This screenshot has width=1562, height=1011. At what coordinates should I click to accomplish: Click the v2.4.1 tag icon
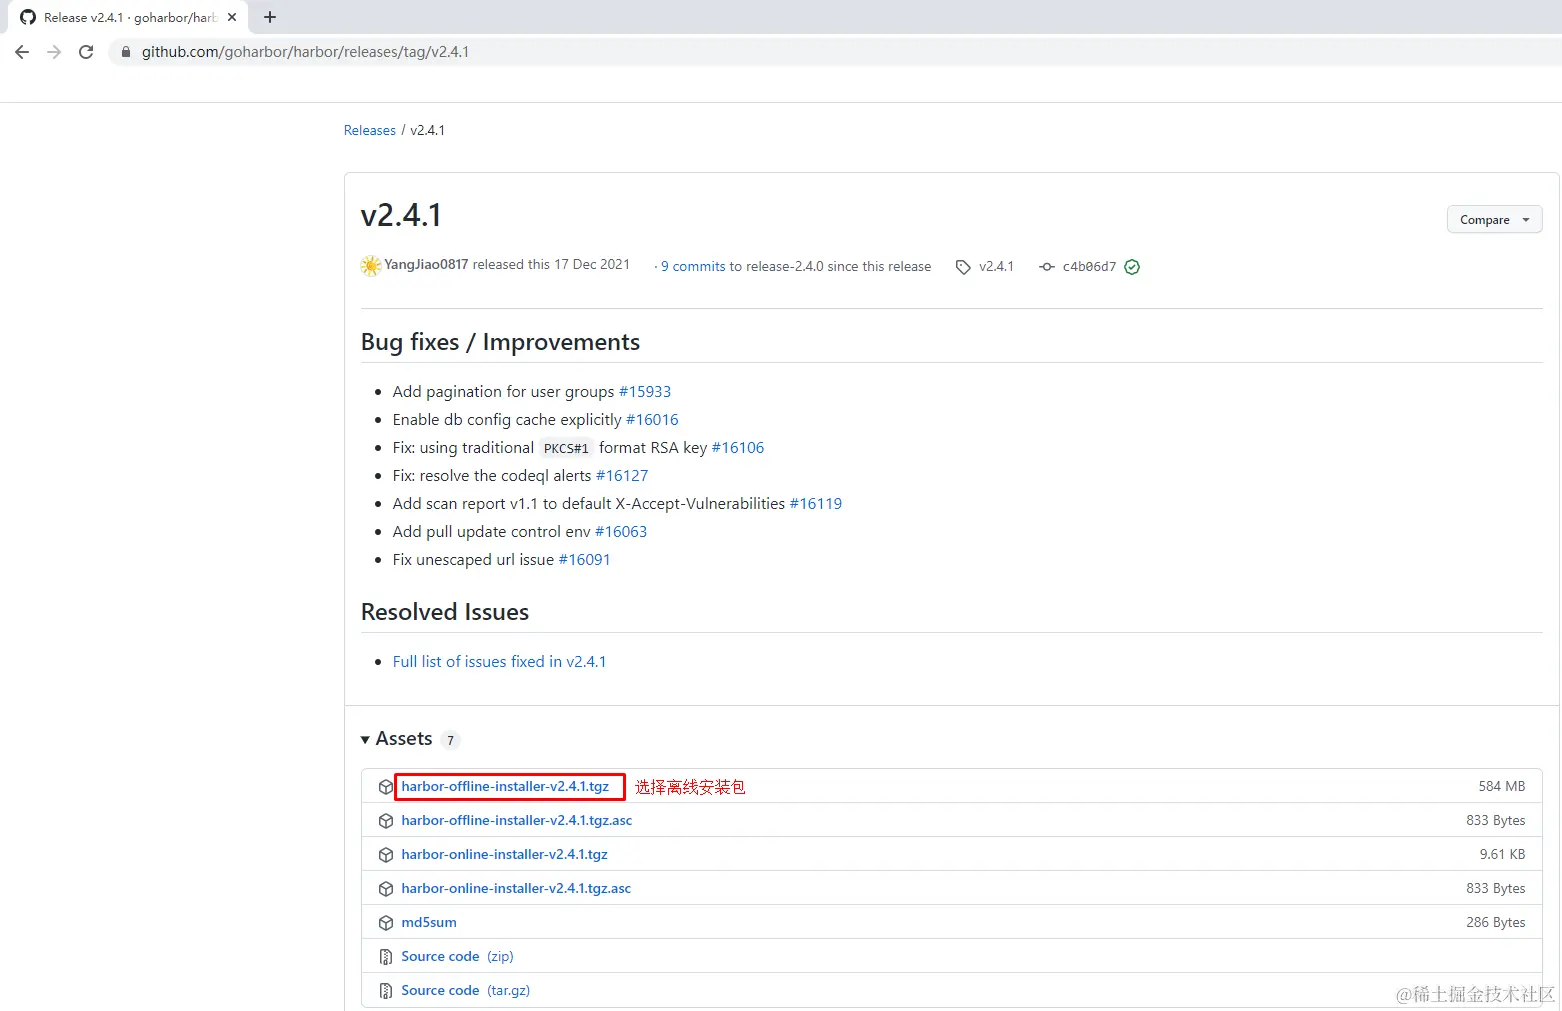pyautogui.click(x=963, y=267)
